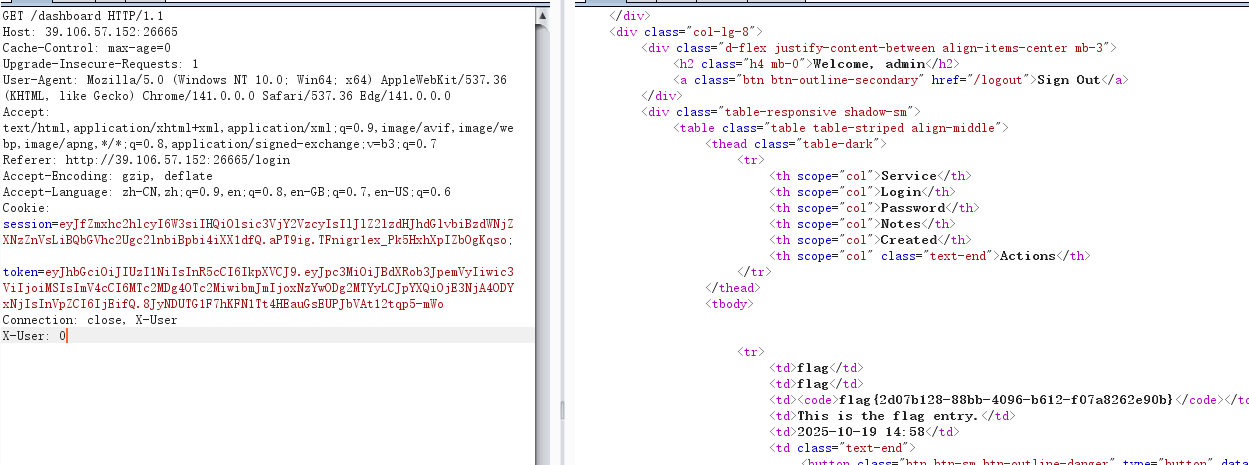1249x465 pixels.
Task: Click the grip handle on the pane divider
Action: [562, 410]
